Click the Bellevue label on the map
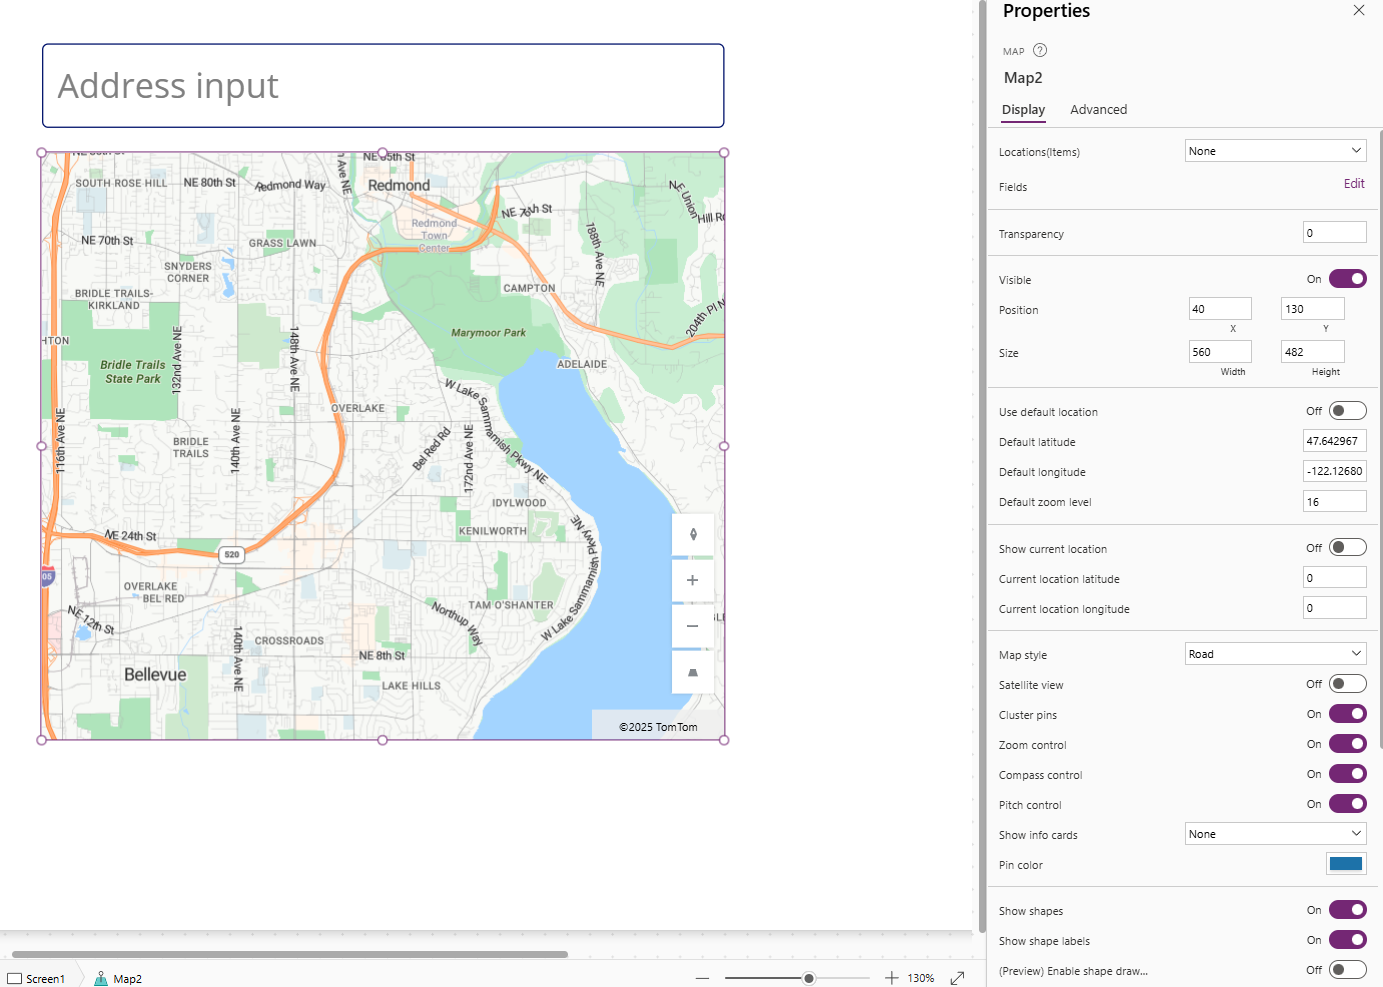This screenshot has width=1383, height=987. pos(155,675)
